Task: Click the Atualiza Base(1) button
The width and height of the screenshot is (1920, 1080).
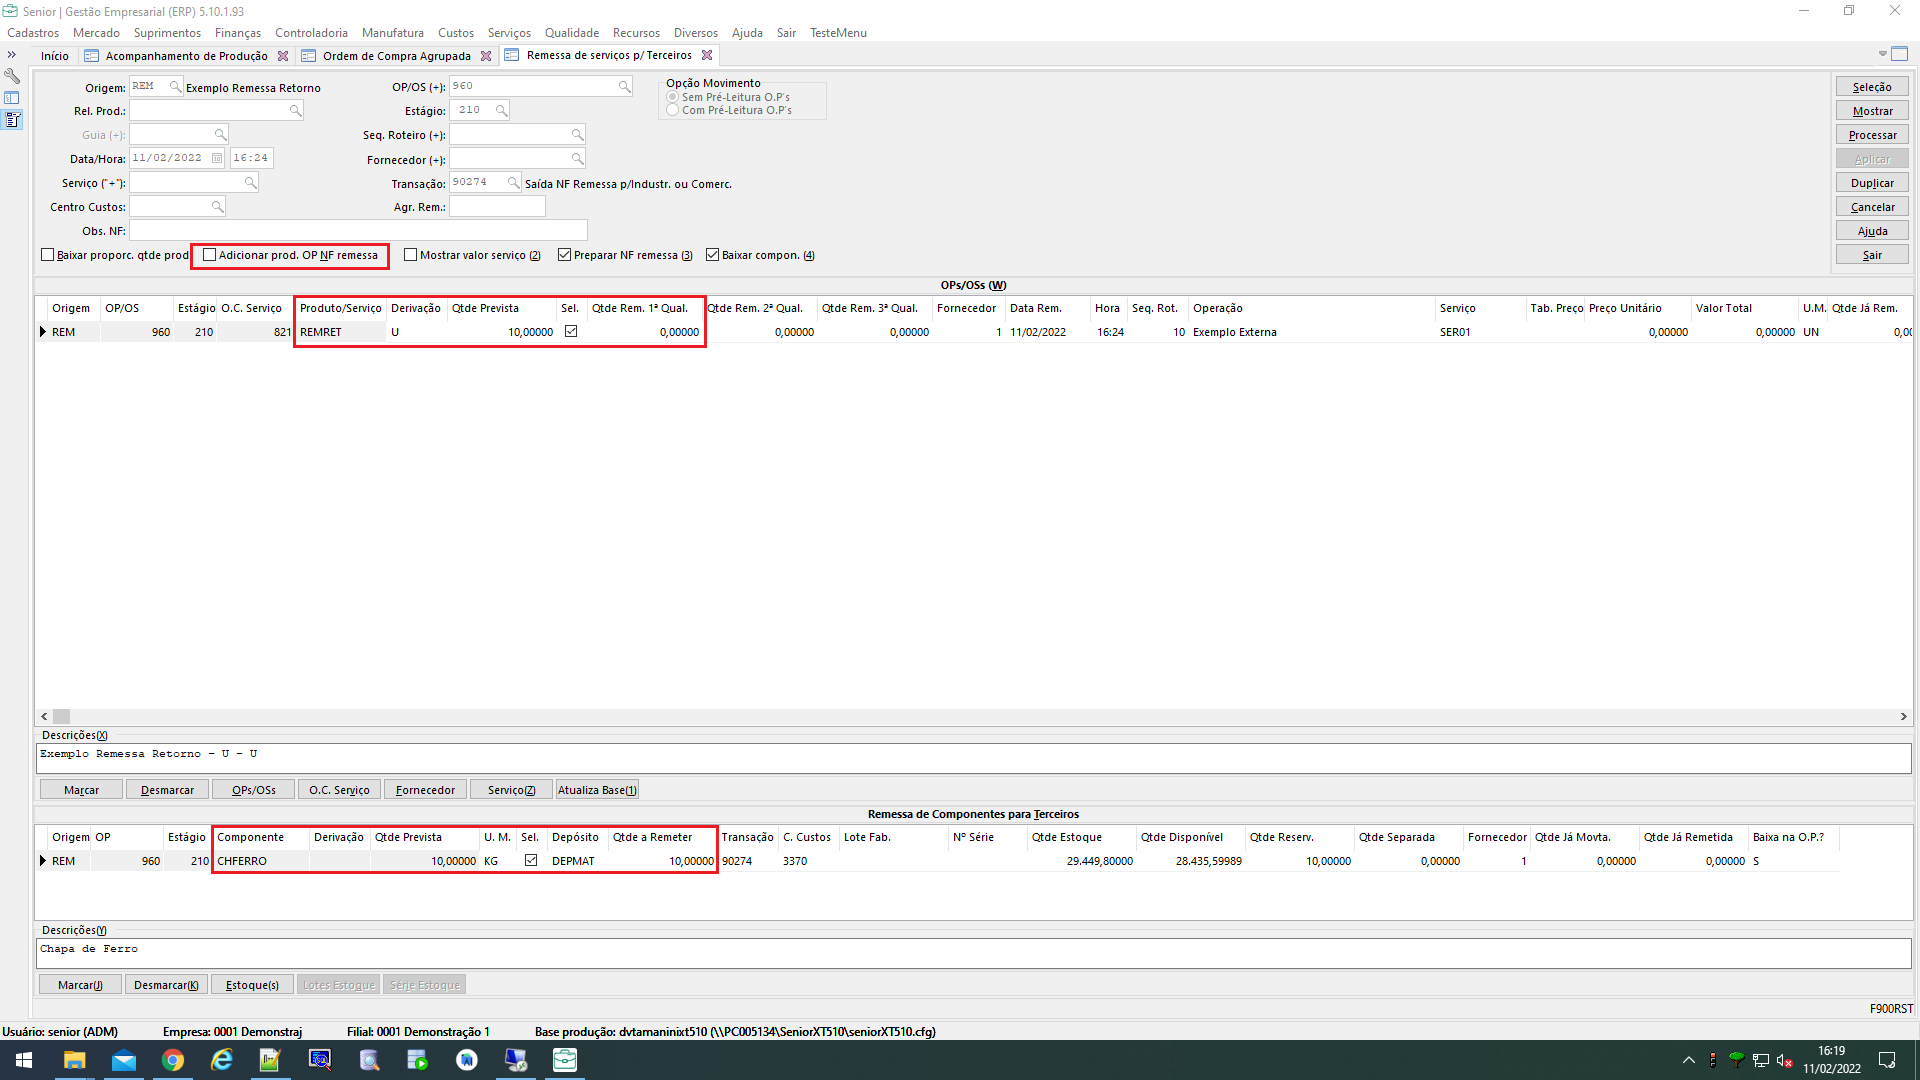Action: 597,790
